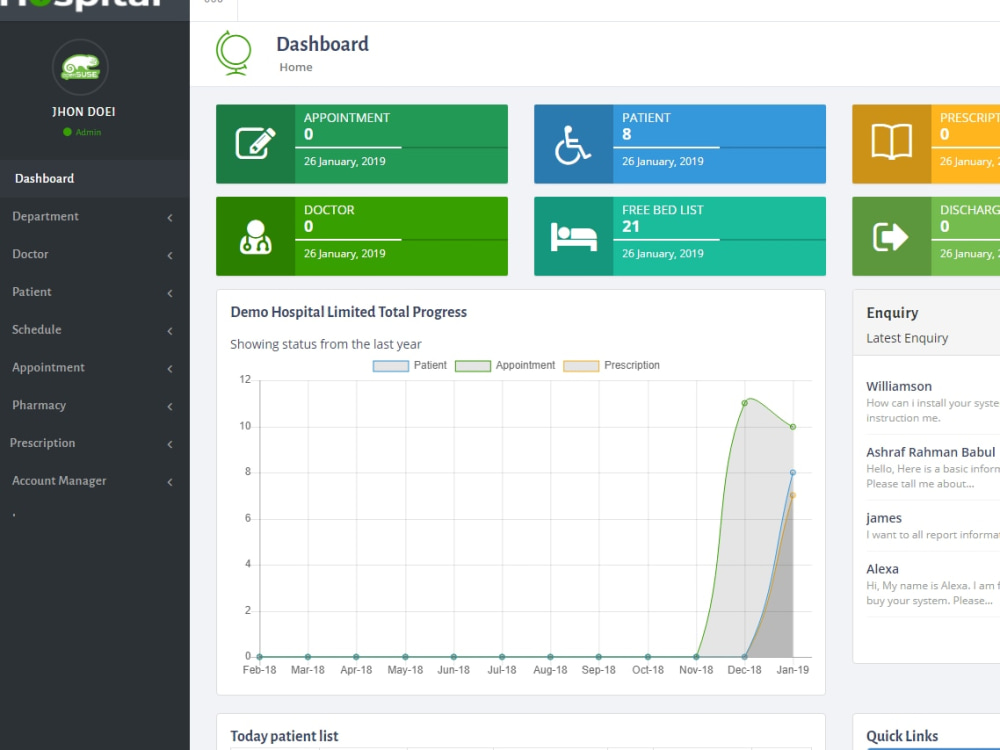The height and width of the screenshot is (750, 1000).
Task: Expand the Doctor sidebar menu arrow
Action: [170, 255]
